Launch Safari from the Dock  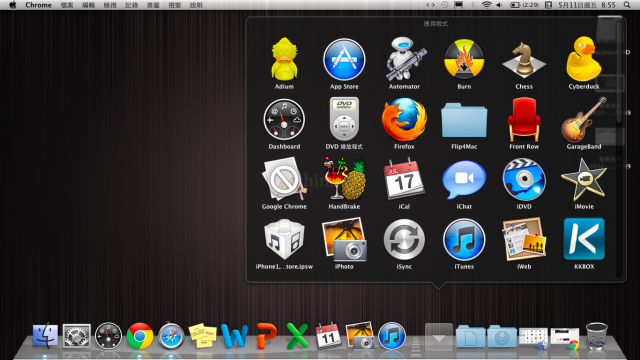171,336
